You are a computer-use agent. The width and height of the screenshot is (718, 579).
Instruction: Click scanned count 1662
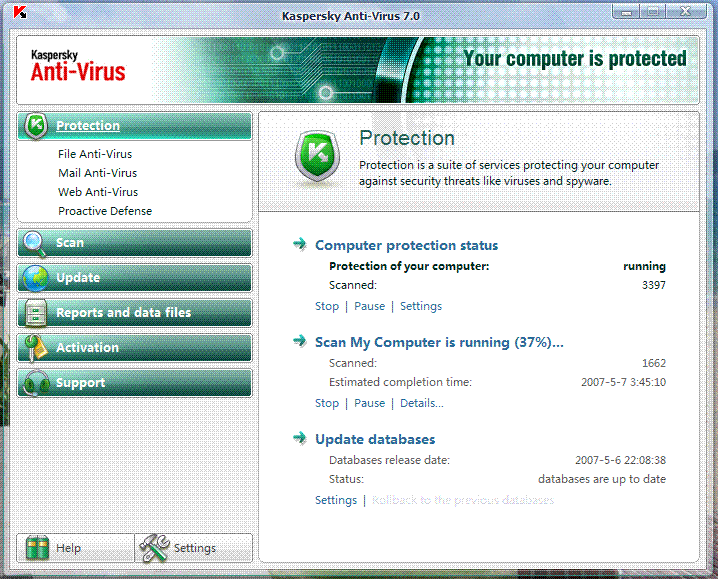653,363
